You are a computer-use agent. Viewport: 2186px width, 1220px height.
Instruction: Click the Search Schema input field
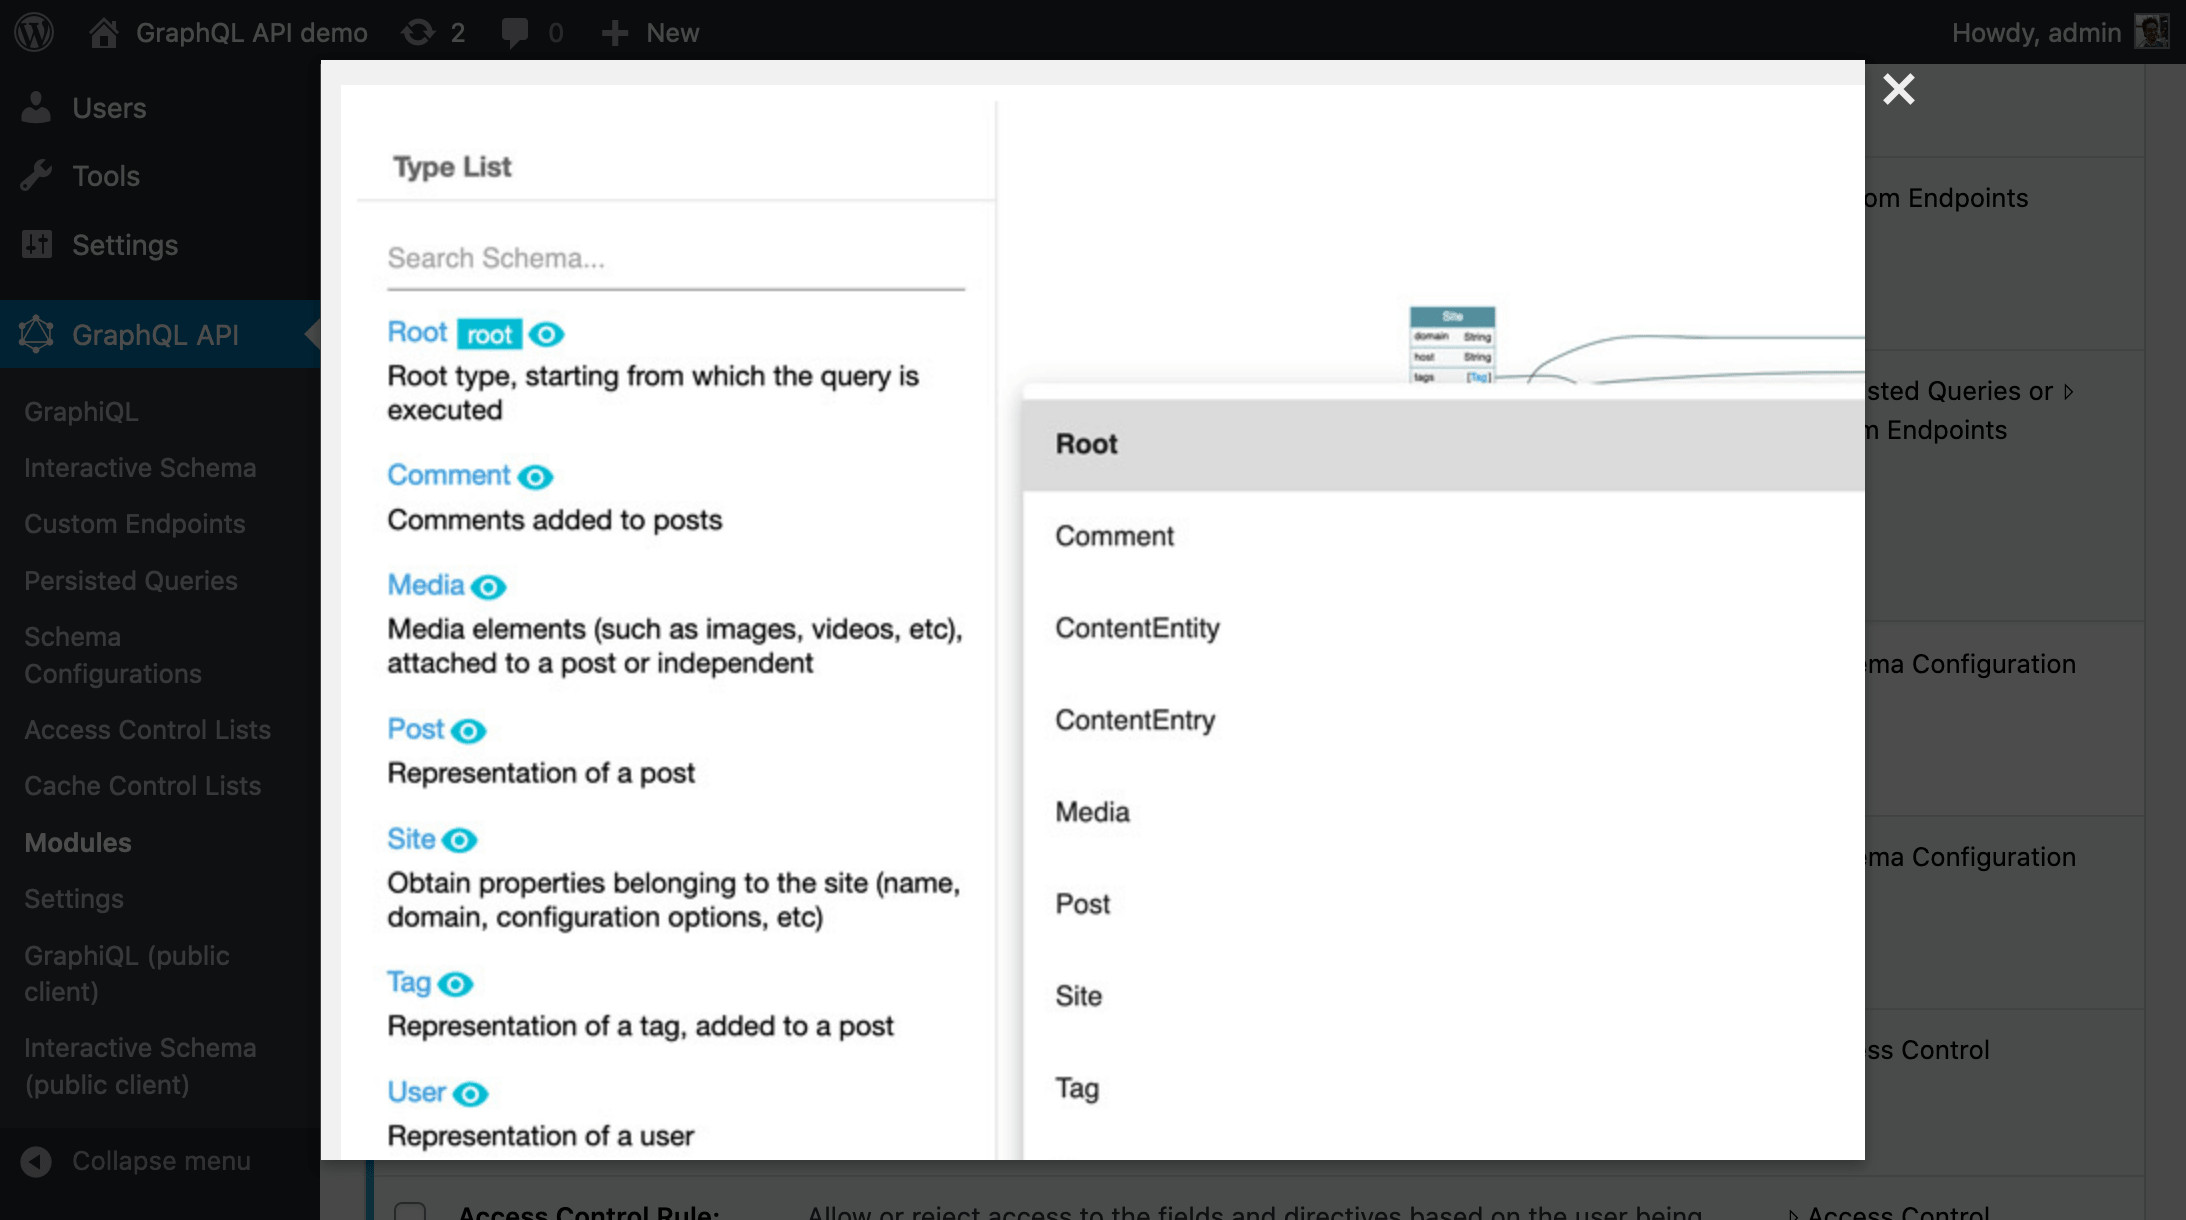pyautogui.click(x=677, y=257)
